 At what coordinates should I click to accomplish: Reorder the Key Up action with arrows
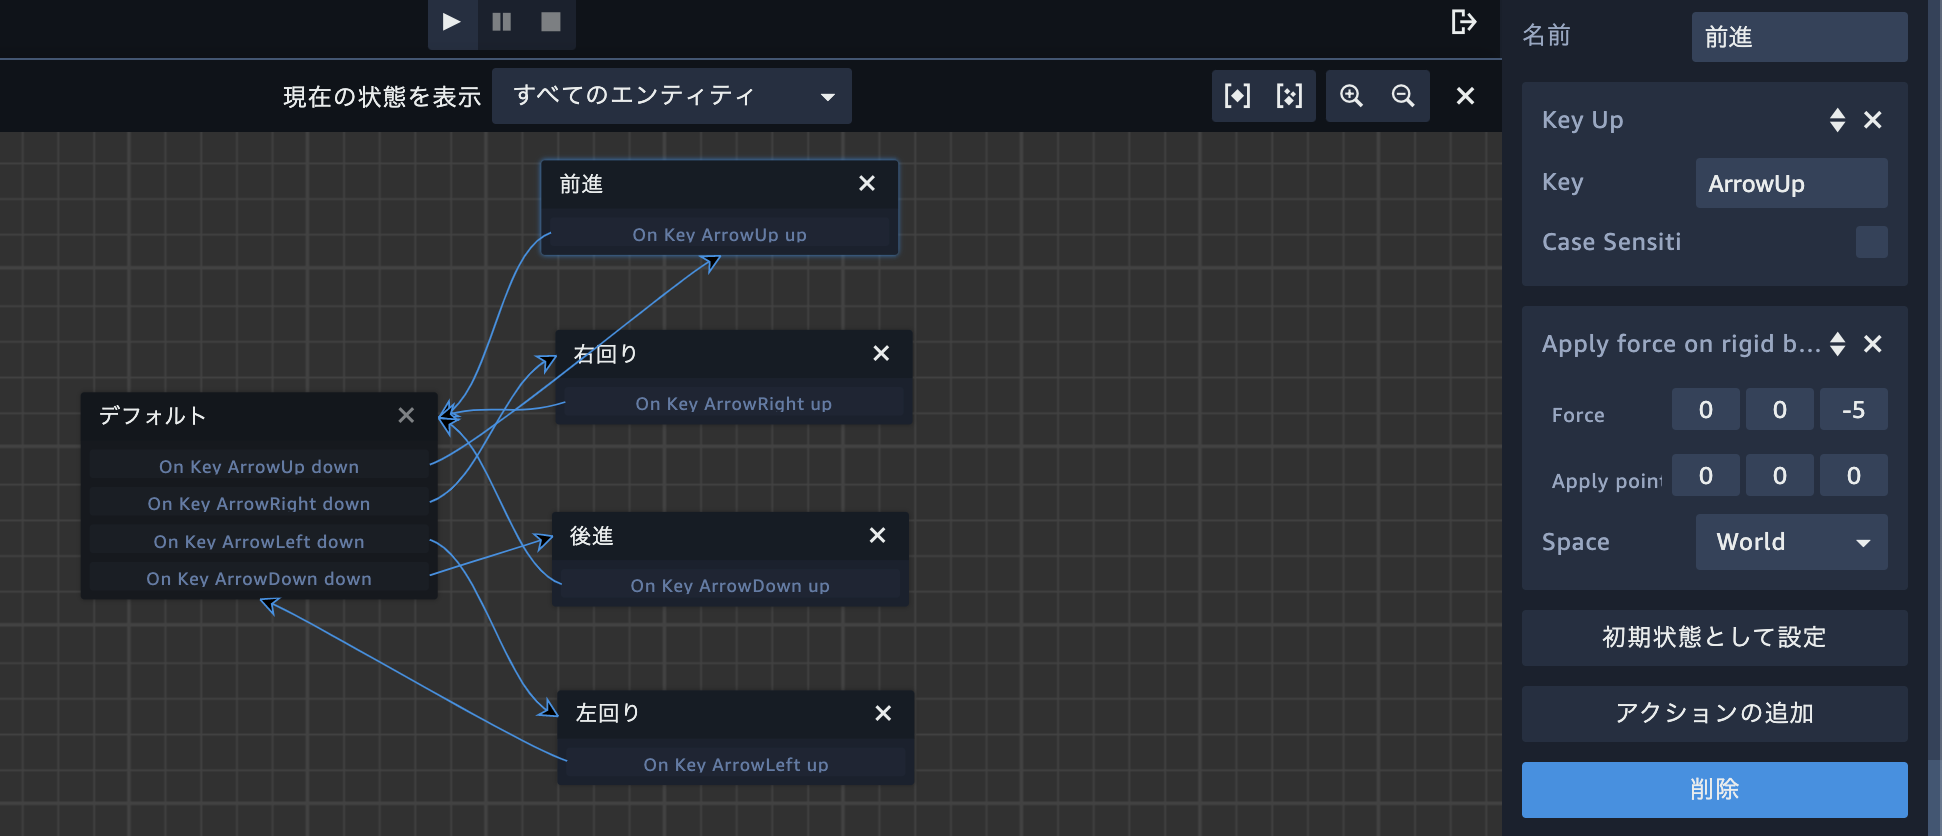[x=1837, y=120]
